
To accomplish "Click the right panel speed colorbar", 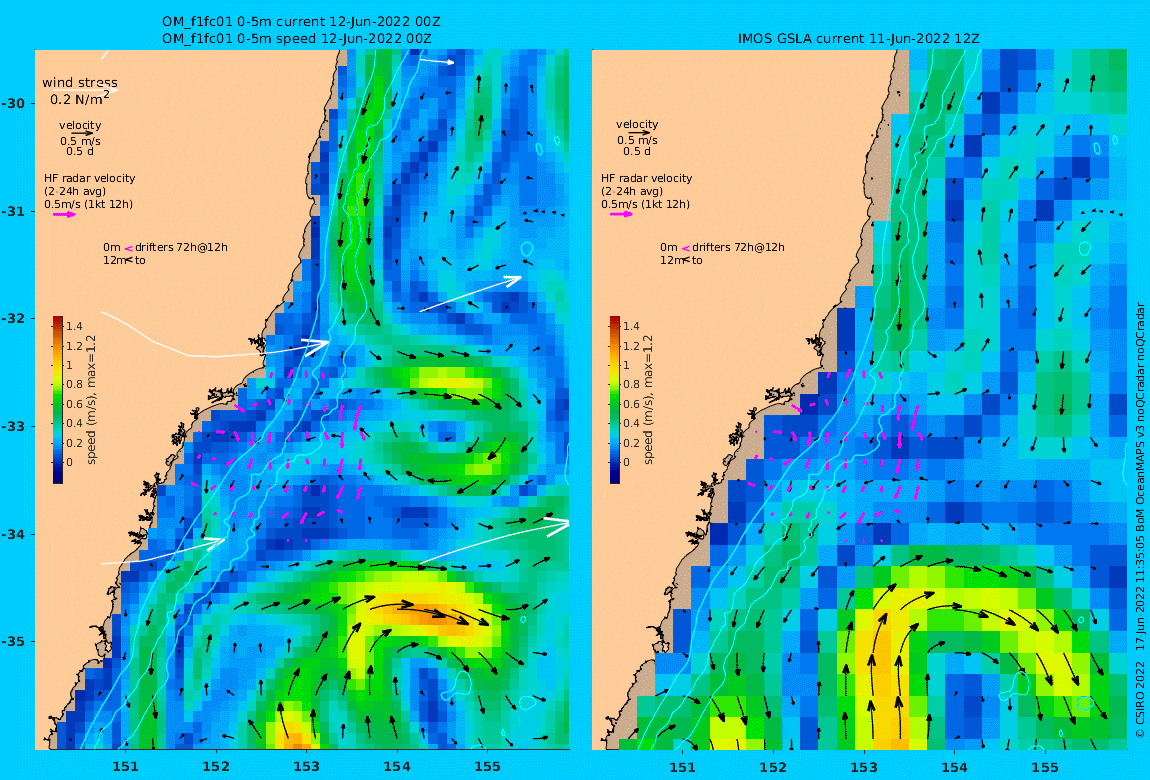I will click(x=615, y=400).
